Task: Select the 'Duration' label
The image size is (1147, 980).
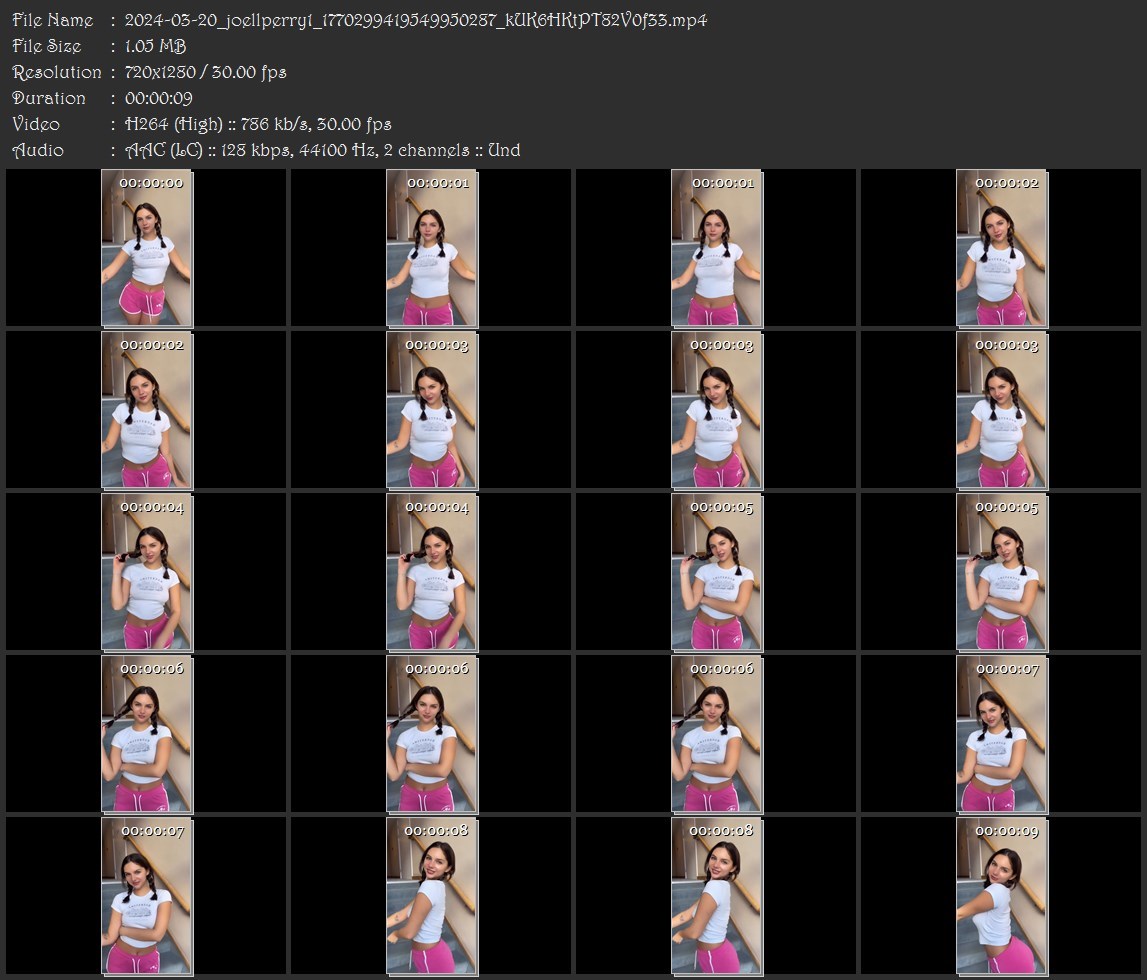Action: pos(49,98)
